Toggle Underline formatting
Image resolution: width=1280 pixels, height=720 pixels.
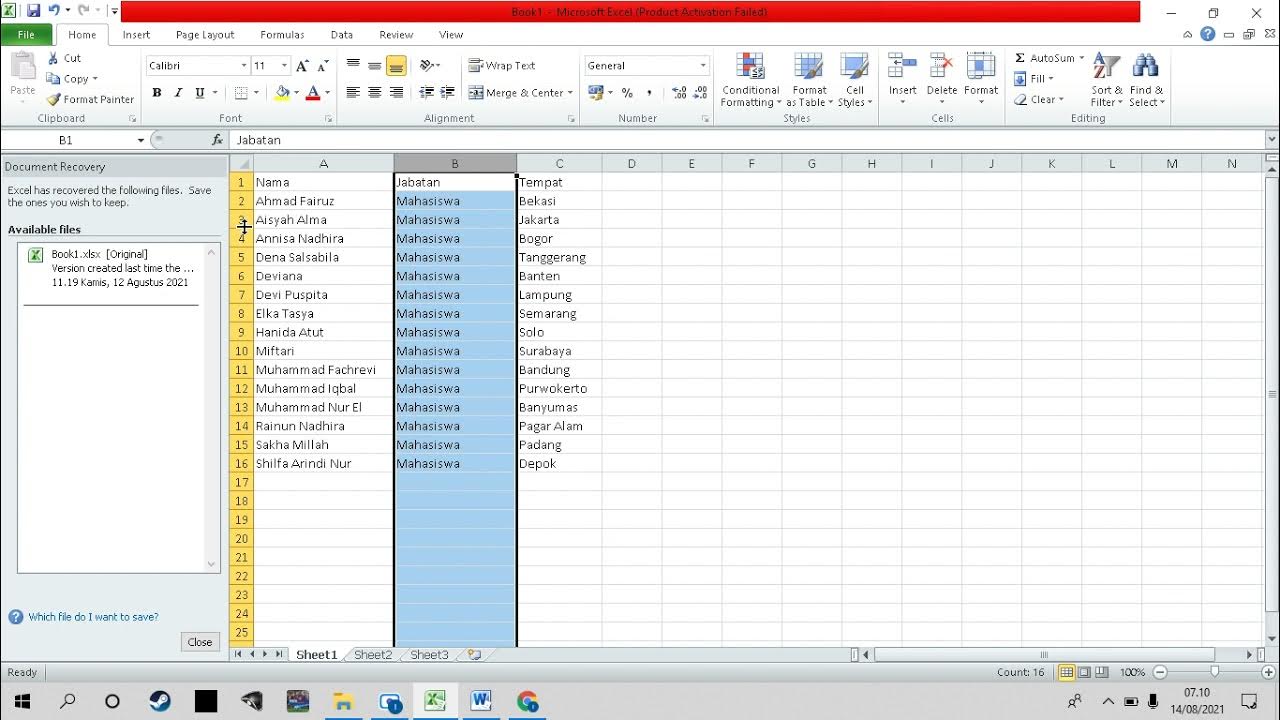pos(200,93)
